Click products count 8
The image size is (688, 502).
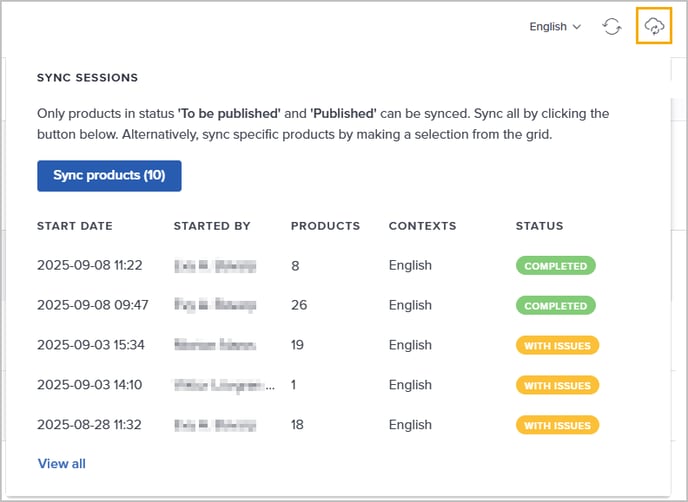pos(295,266)
